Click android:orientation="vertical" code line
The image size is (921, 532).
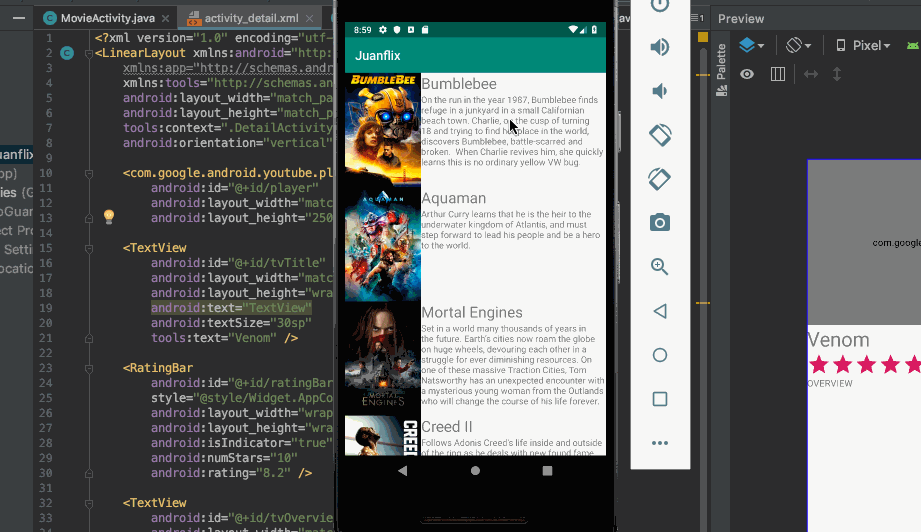(x=228, y=143)
